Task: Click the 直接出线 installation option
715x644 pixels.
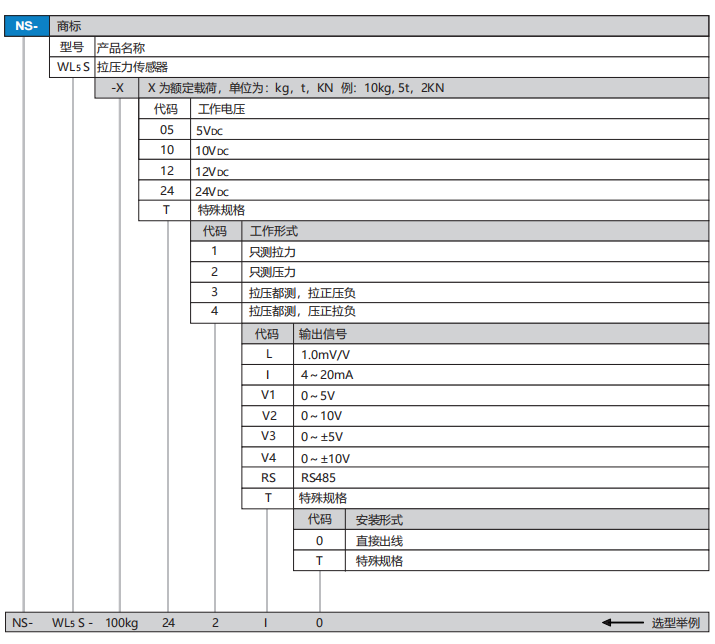Action: pyautogui.click(x=379, y=541)
